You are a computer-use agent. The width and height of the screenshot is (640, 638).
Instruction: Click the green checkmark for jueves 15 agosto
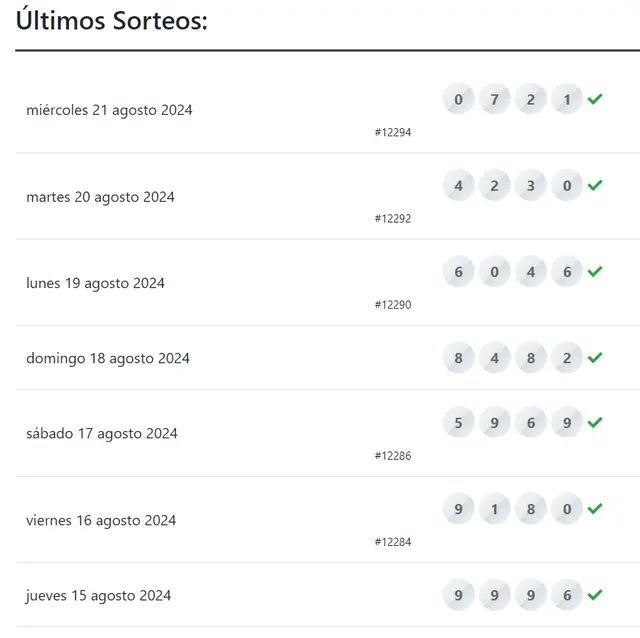point(595,595)
